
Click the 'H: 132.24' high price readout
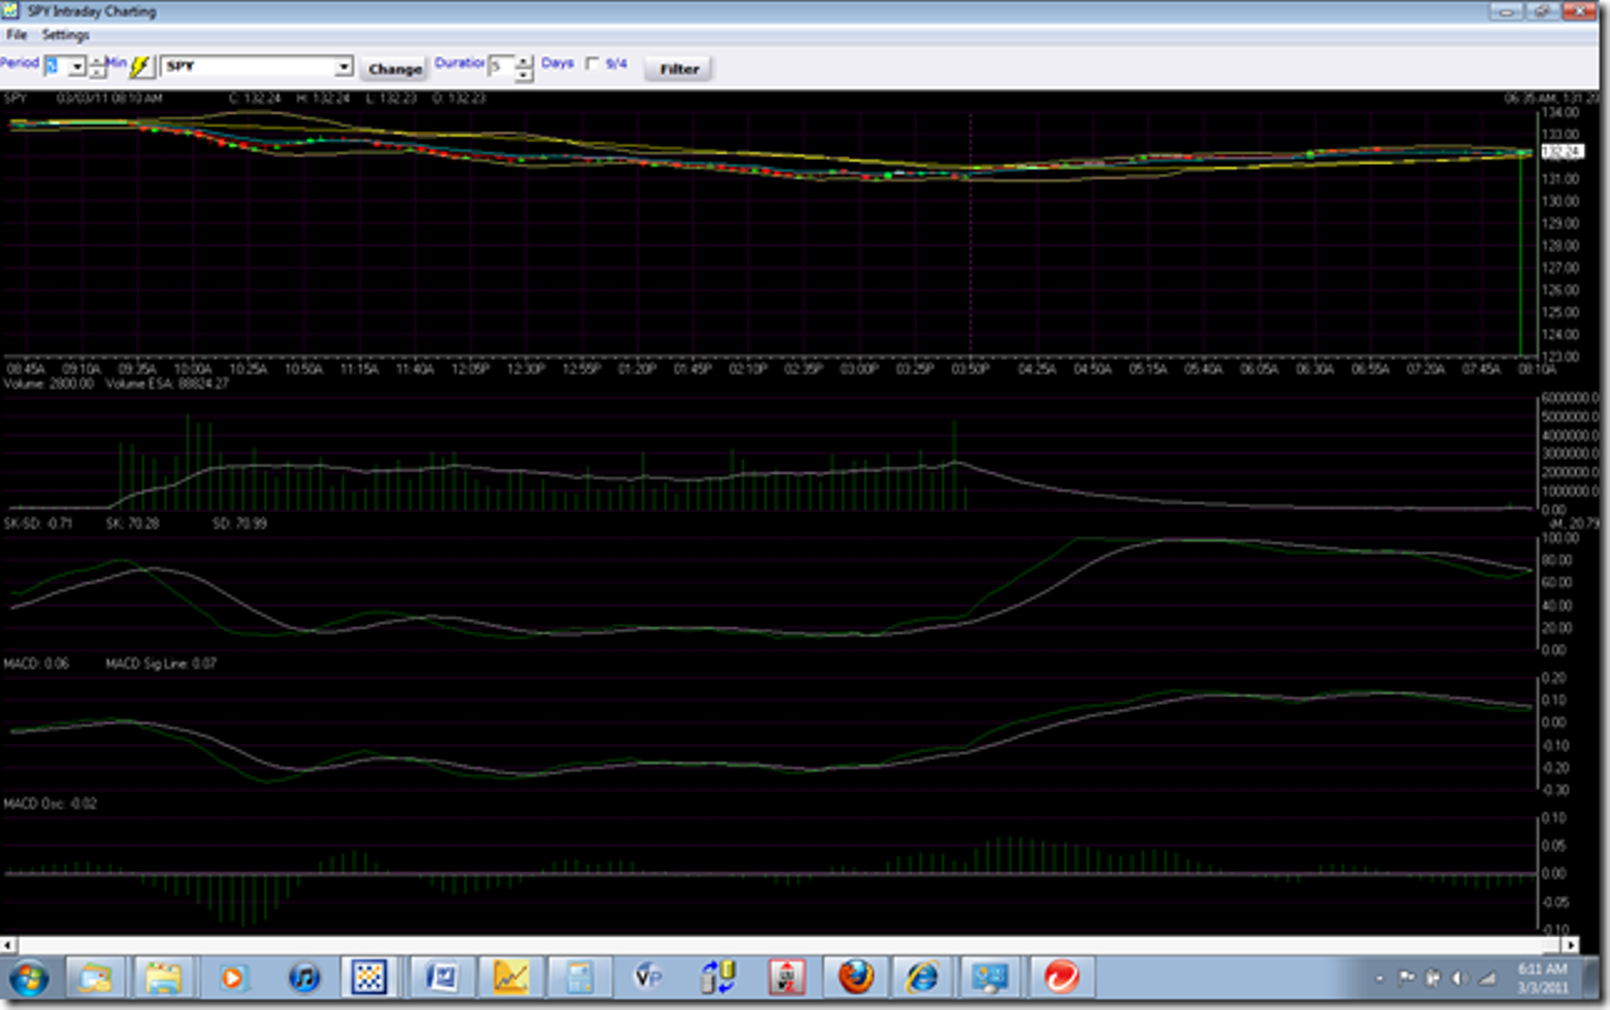click(x=323, y=98)
